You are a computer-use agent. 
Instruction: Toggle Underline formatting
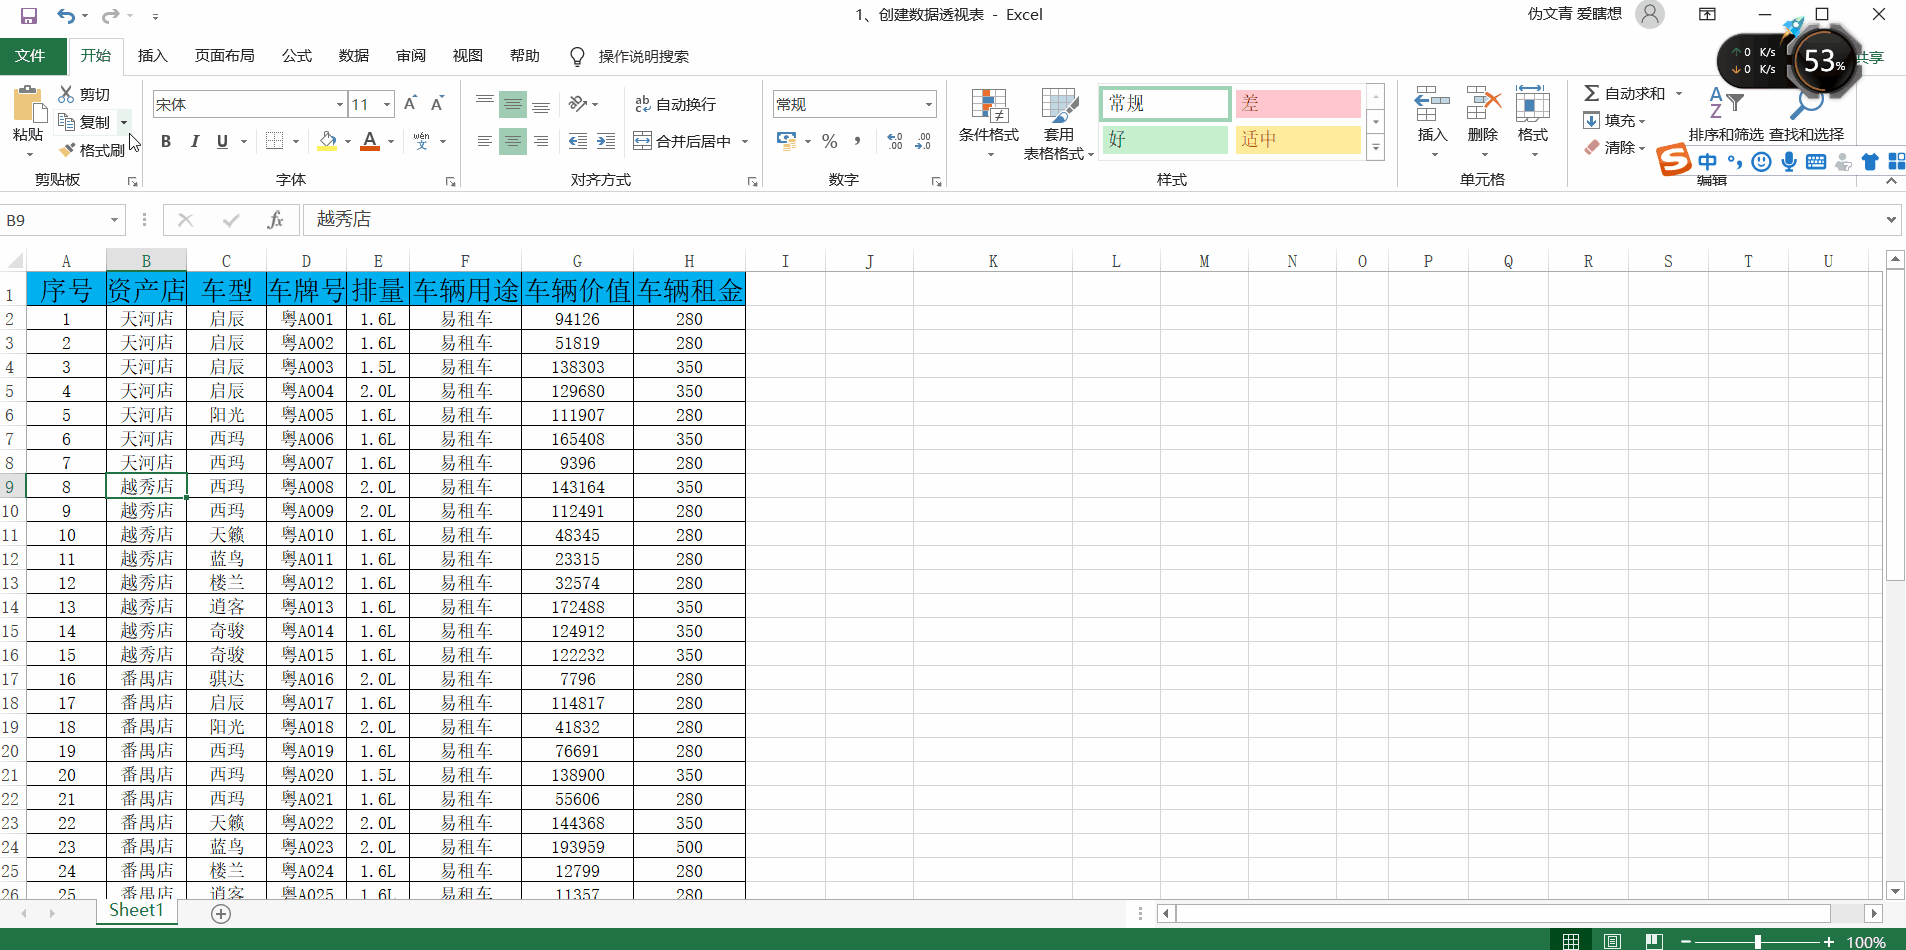tap(222, 141)
